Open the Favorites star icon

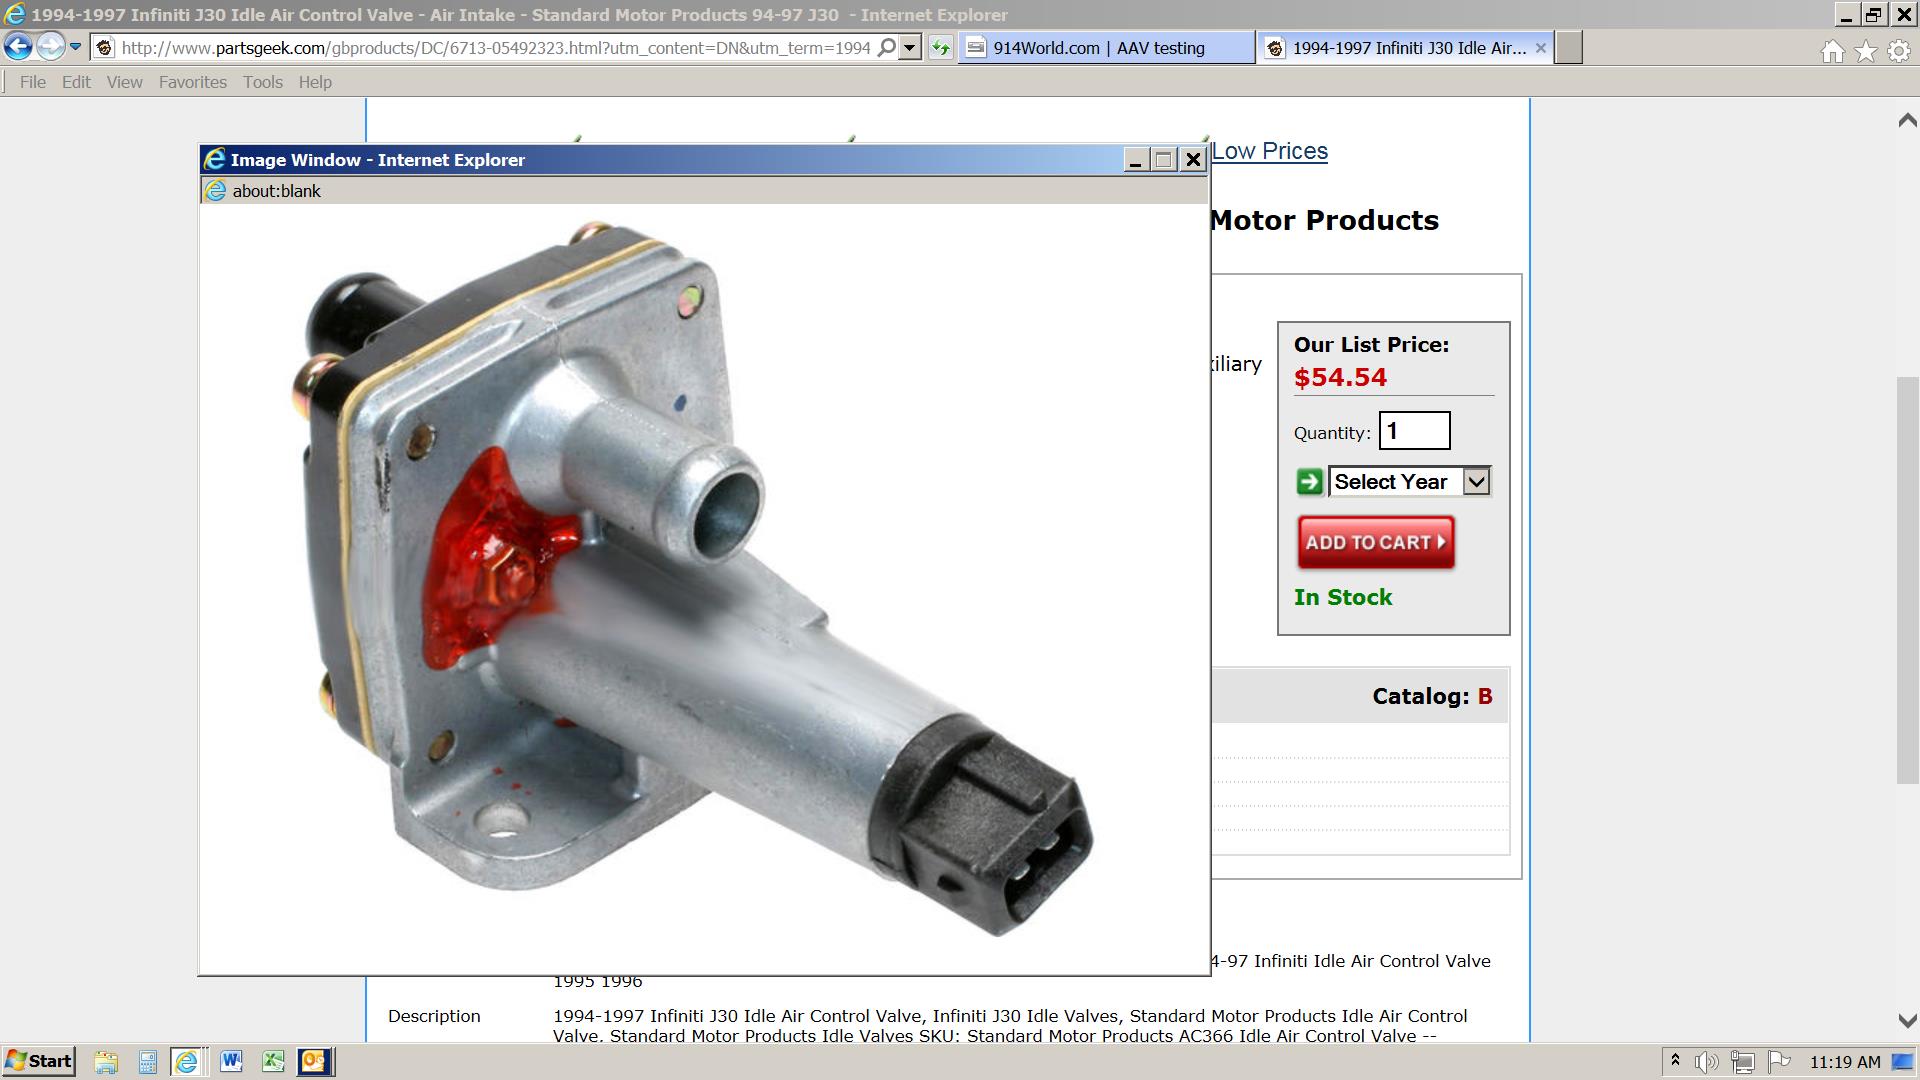[x=1866, y=52]
